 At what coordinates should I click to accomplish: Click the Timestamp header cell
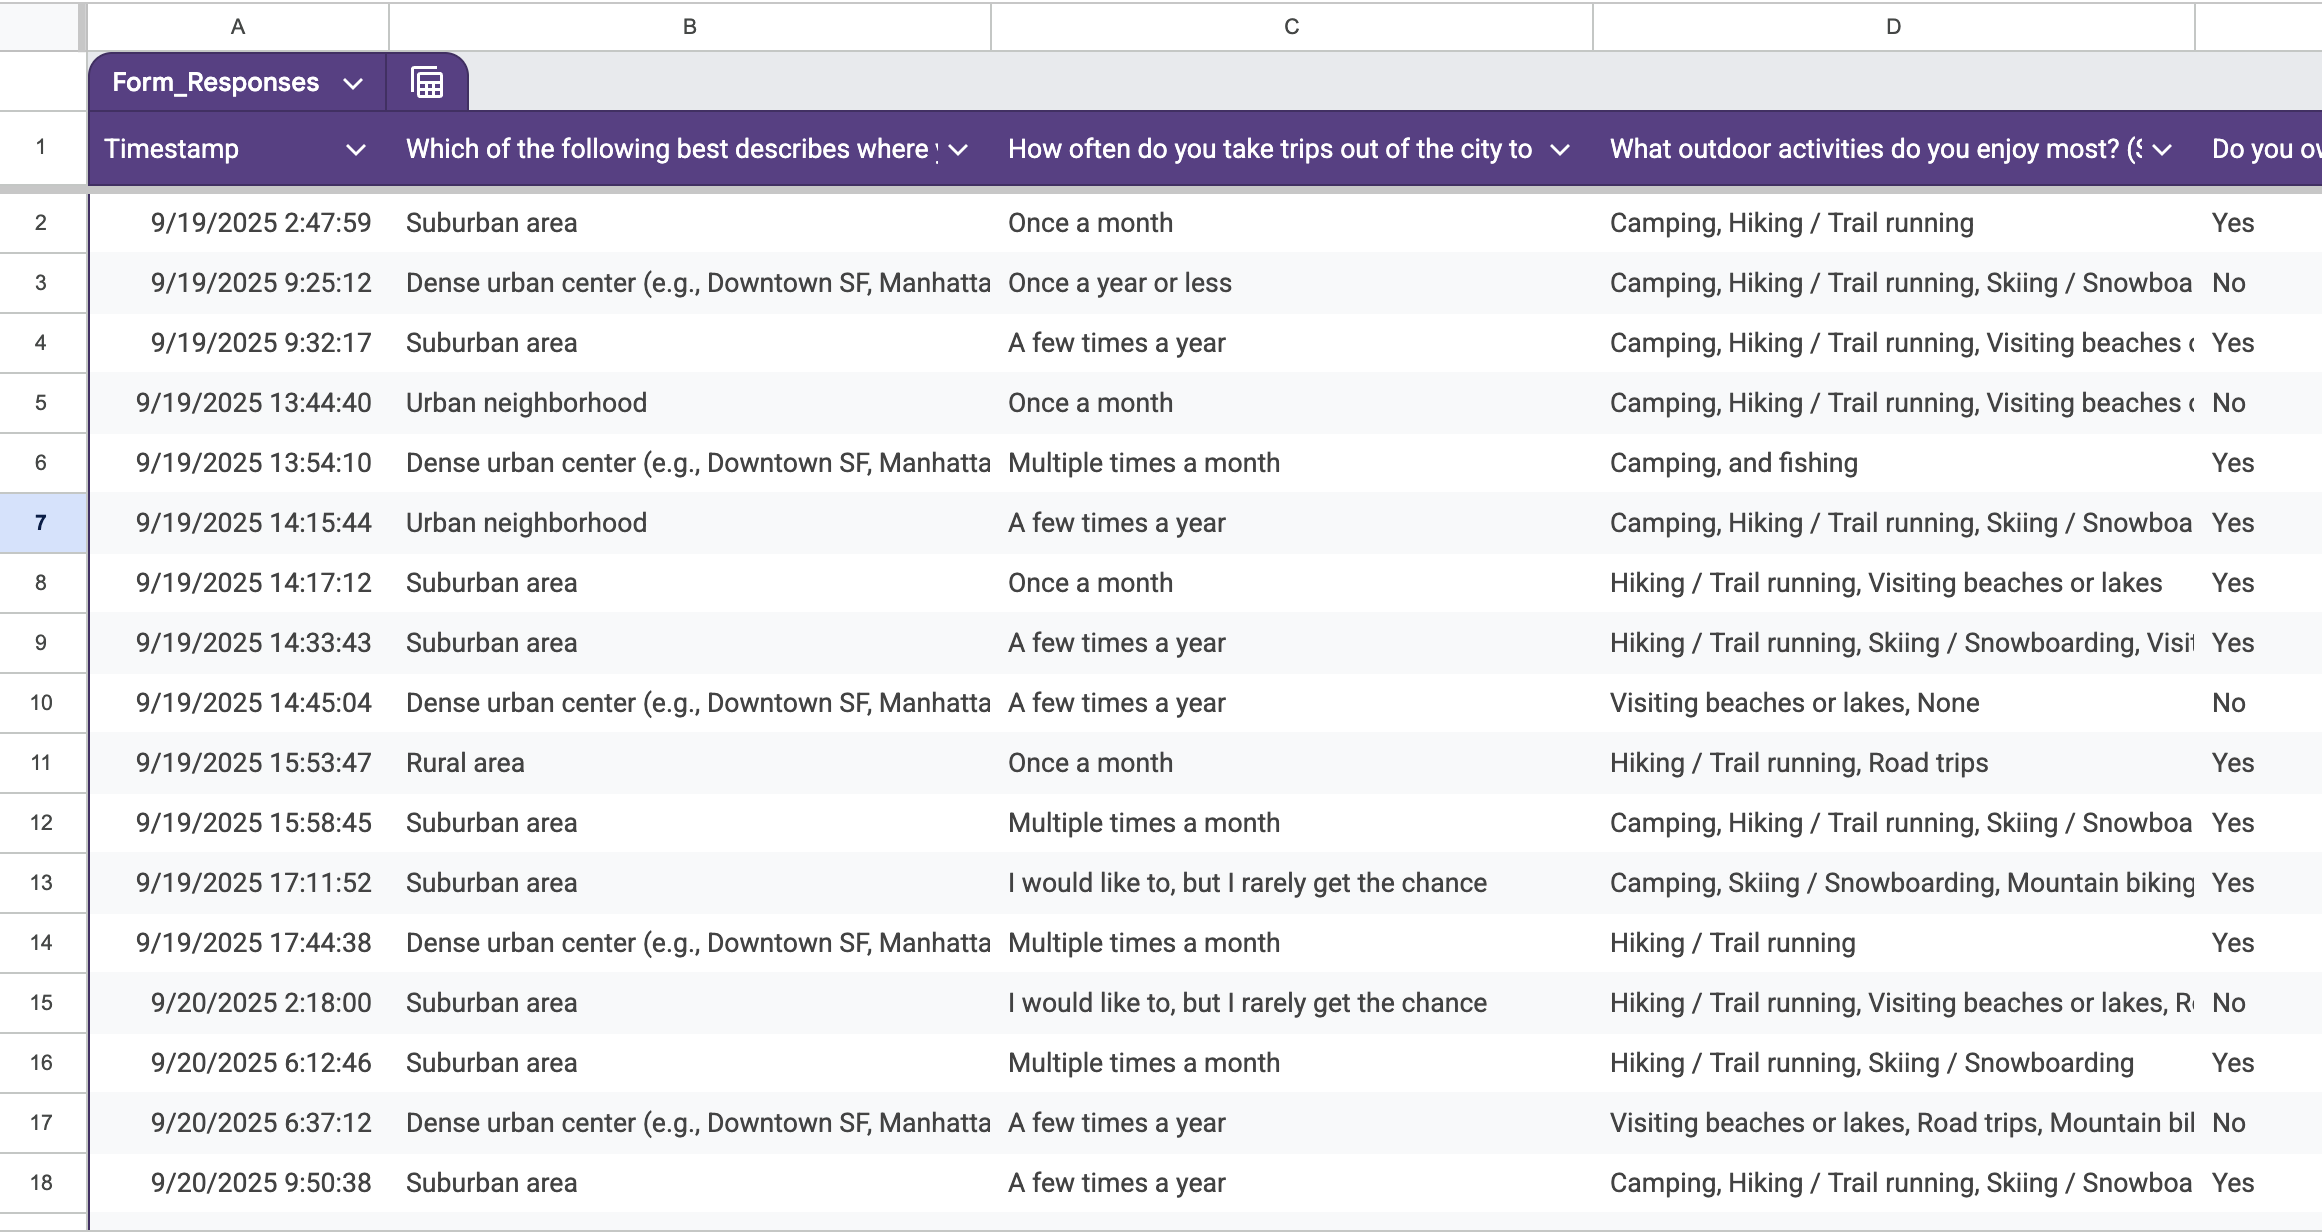pyautogui.click(x=238, y=149)
